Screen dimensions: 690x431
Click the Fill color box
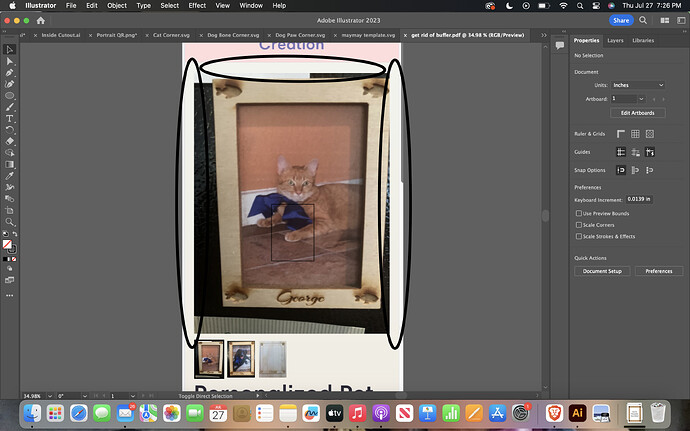(7, 244)
